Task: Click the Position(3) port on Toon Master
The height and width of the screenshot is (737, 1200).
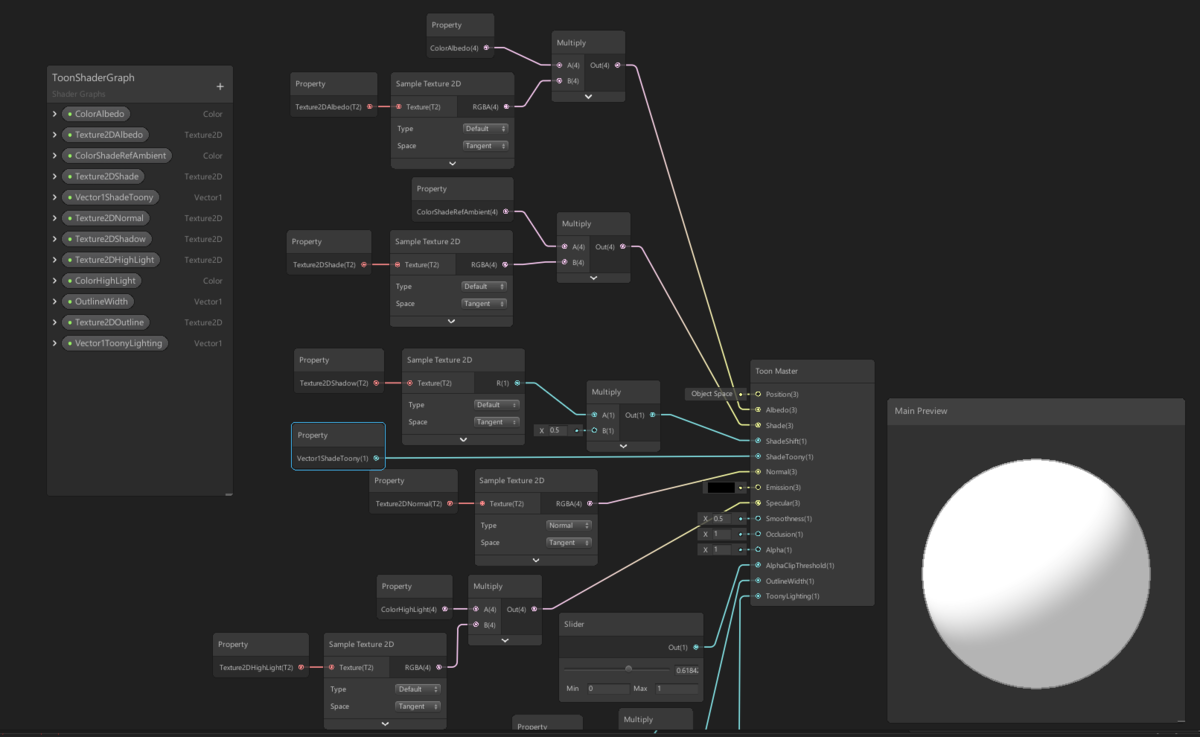Action: point(758,394)
